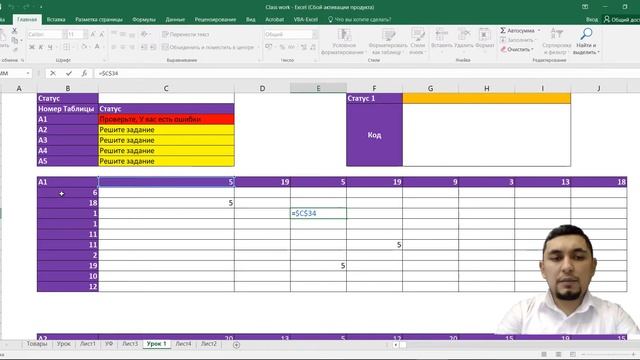Viewport: 640px width, 360px height.
Task: Click the Вход sign-in link
Action: tap(592, 20)
